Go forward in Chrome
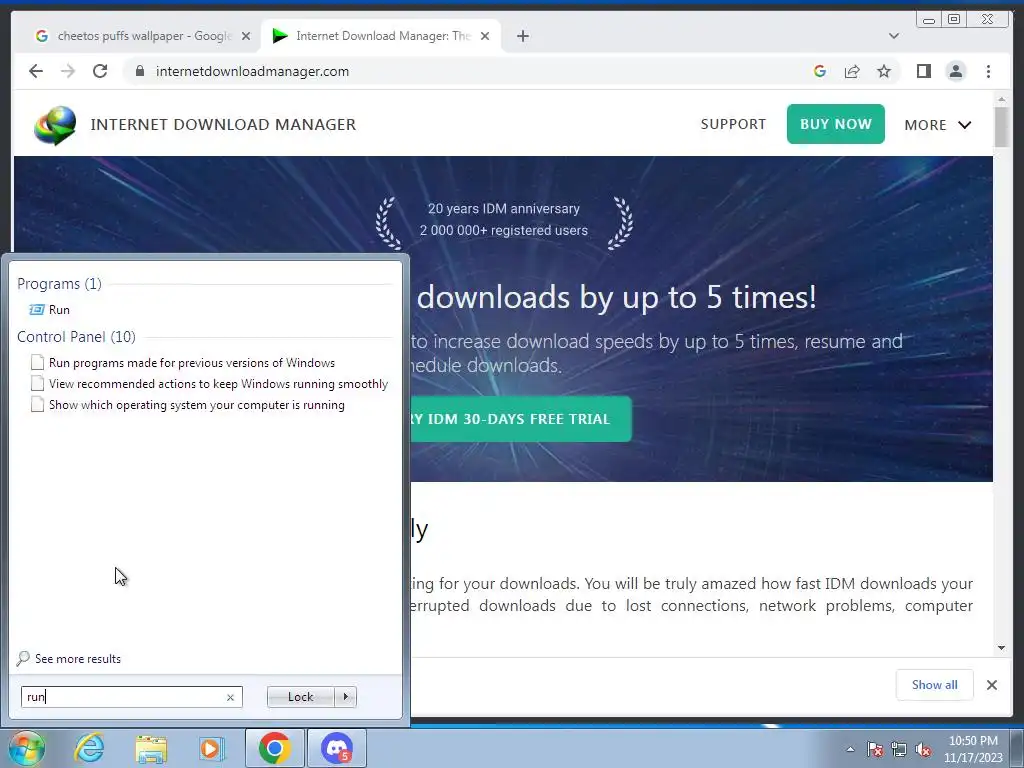The width and height of the screenshot is (1024, 768). pyautogui.click(x=68, y=71)
